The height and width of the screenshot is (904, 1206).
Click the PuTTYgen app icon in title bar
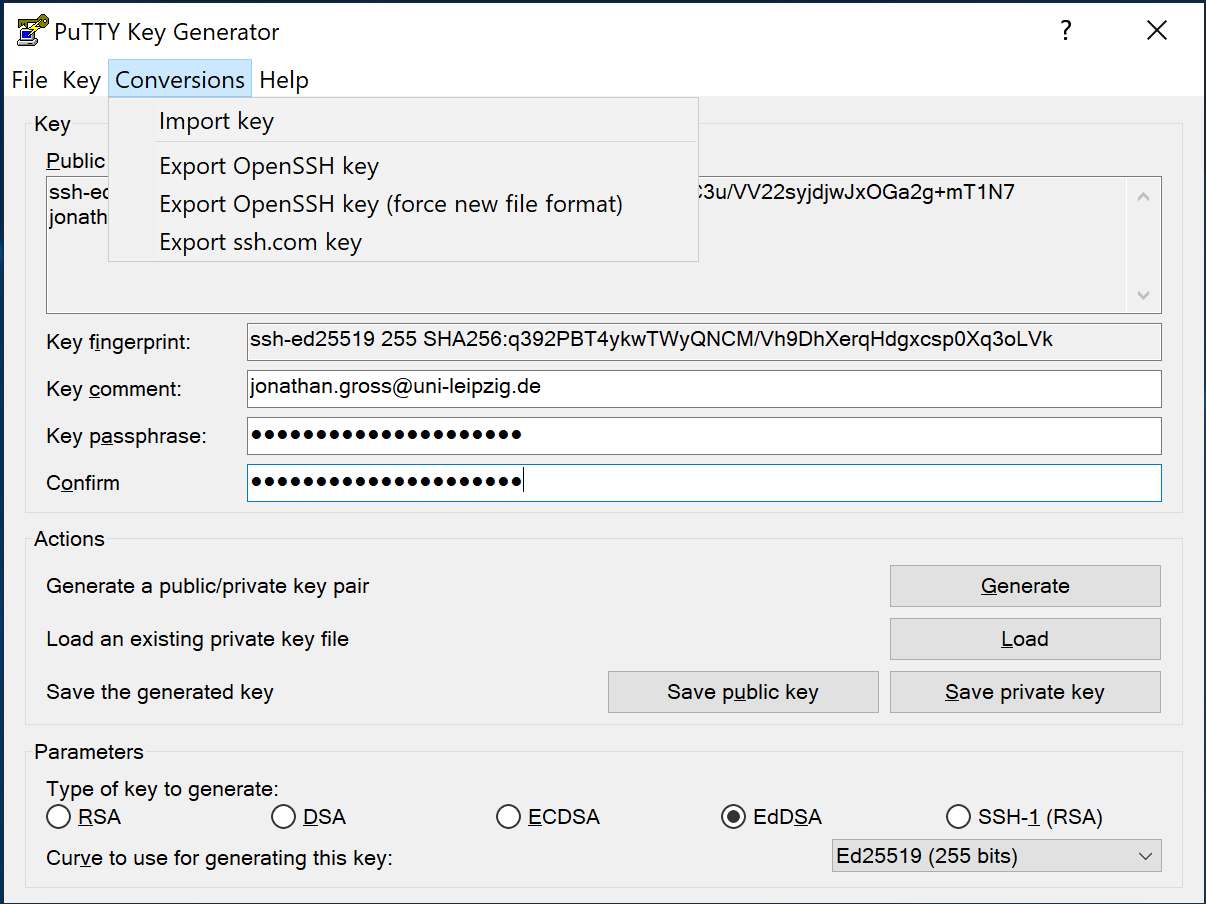[32, 31]
